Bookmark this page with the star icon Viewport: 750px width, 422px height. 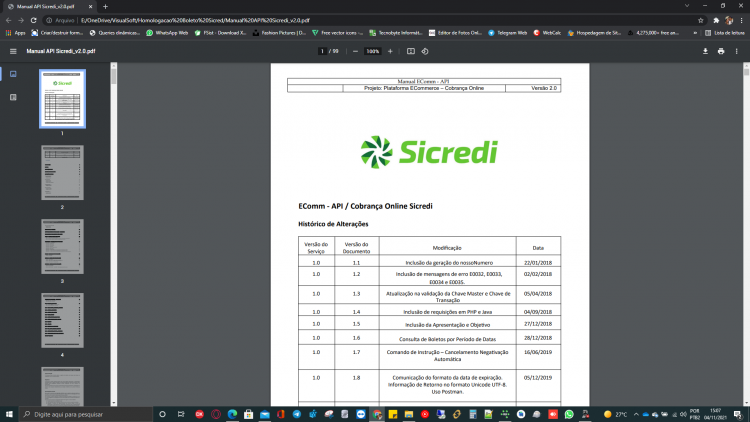[701, 20]
